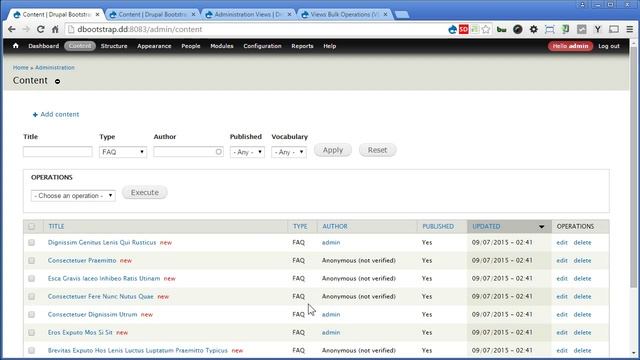Click the black circle extension icon

[x=518, y=29]
